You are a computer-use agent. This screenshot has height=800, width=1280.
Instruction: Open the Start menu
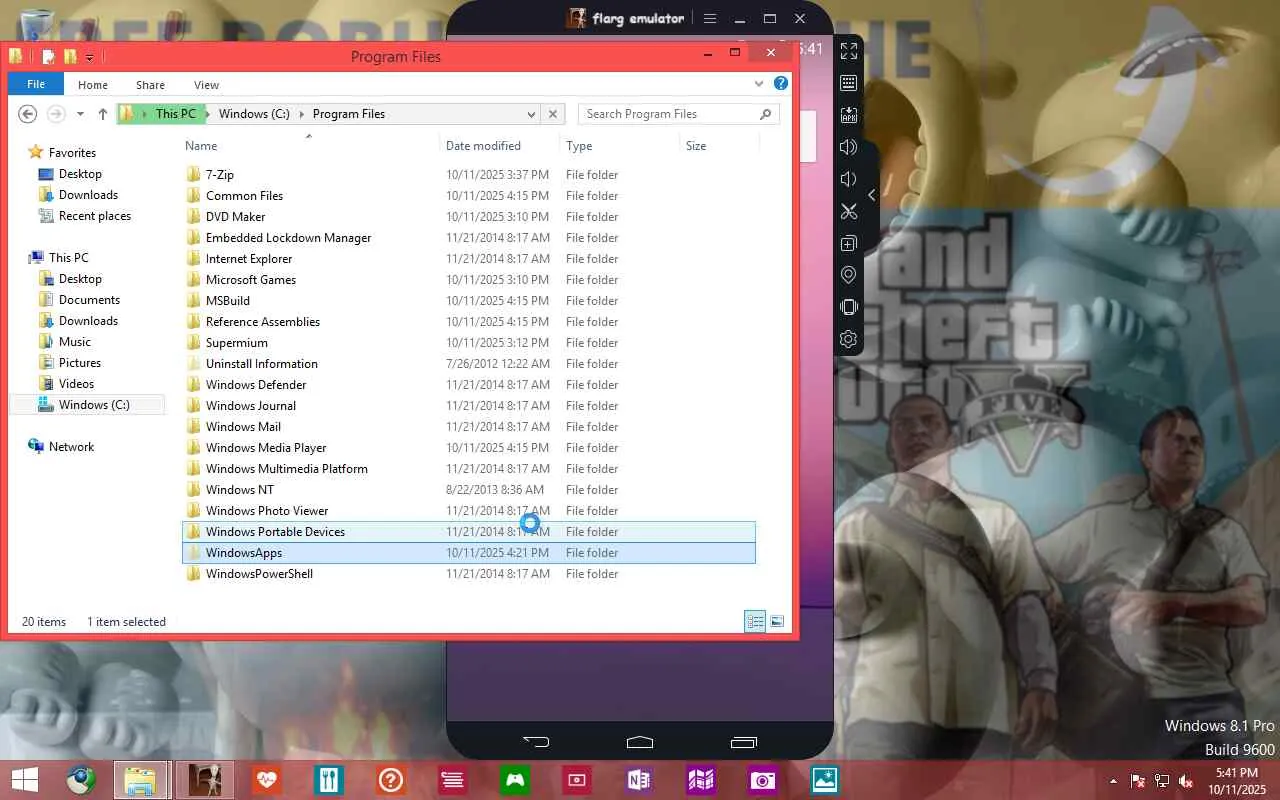(25, 780)
